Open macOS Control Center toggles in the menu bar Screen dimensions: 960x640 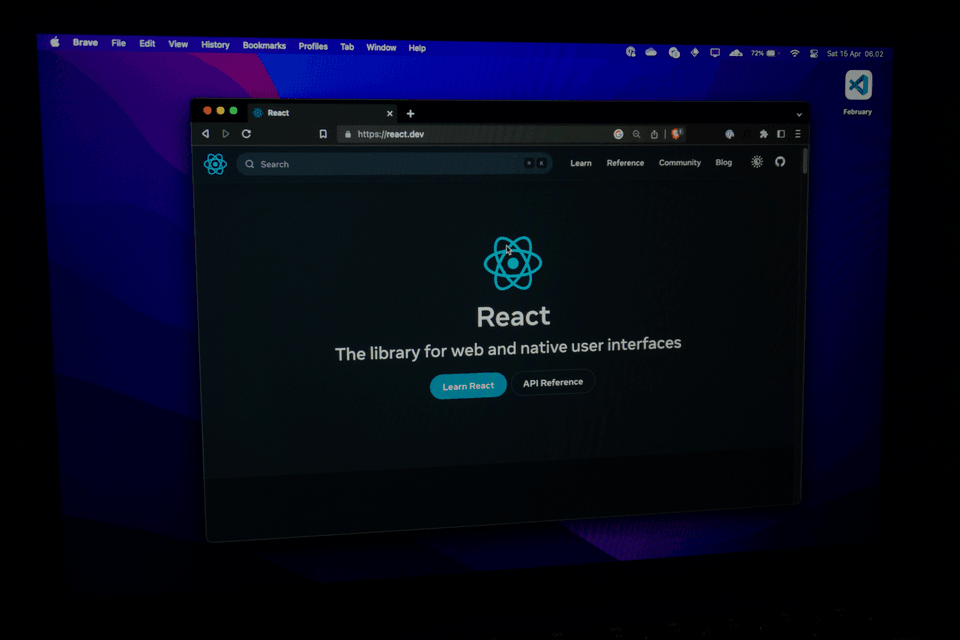[x=814, y=53]
